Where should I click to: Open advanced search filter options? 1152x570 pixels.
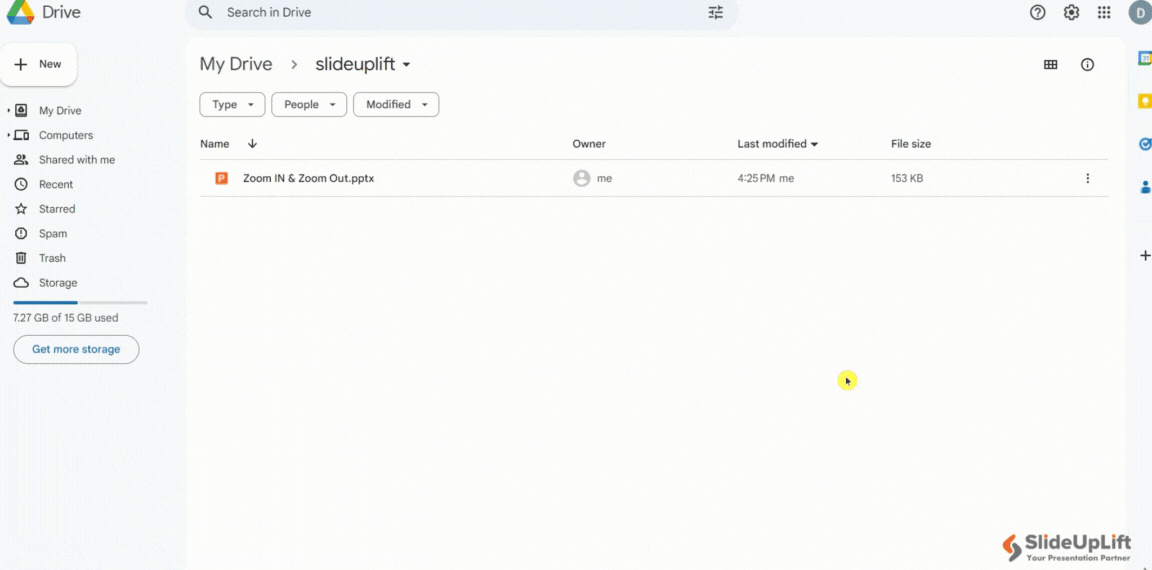pyautogui.click(x=716, y=12)
